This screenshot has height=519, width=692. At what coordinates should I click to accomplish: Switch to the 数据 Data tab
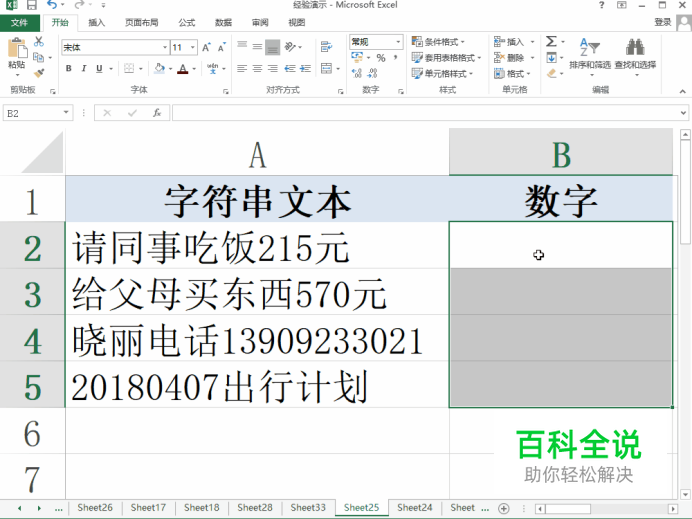point(223,23)
